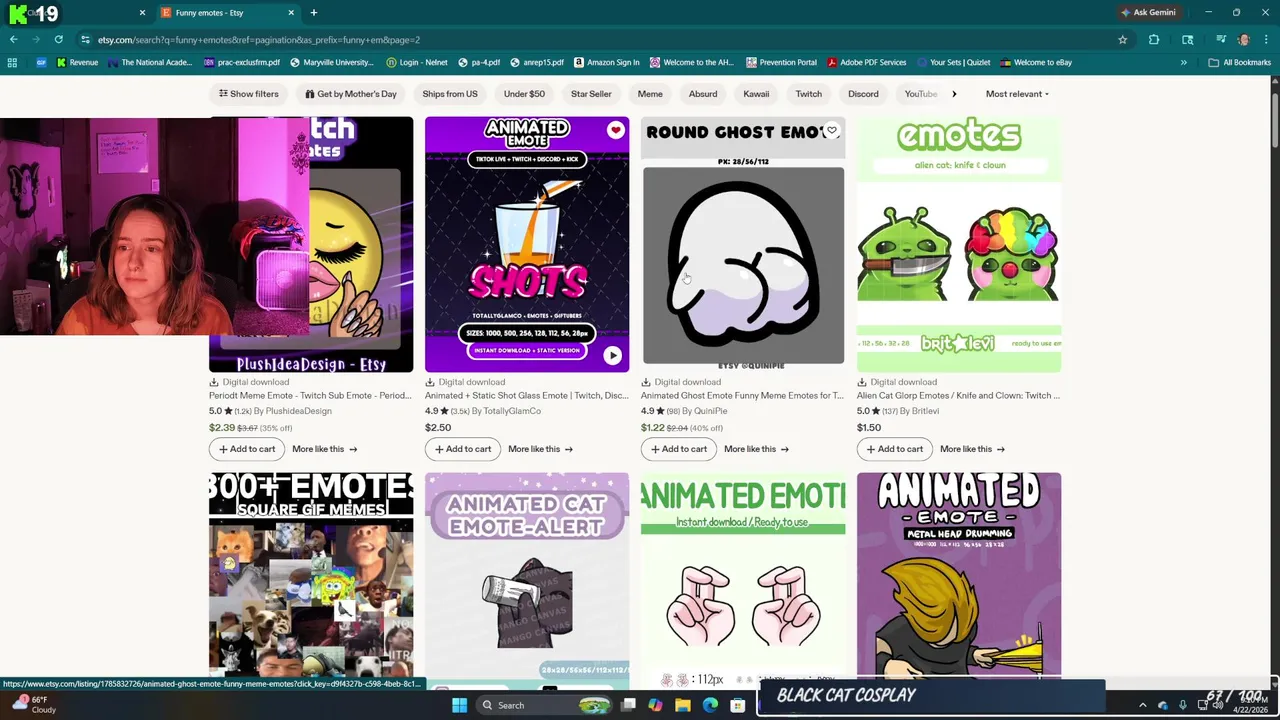More like this for Shot Glass Emote
The height and width of the screenshot is (720, 1280).
coord(540,449)
